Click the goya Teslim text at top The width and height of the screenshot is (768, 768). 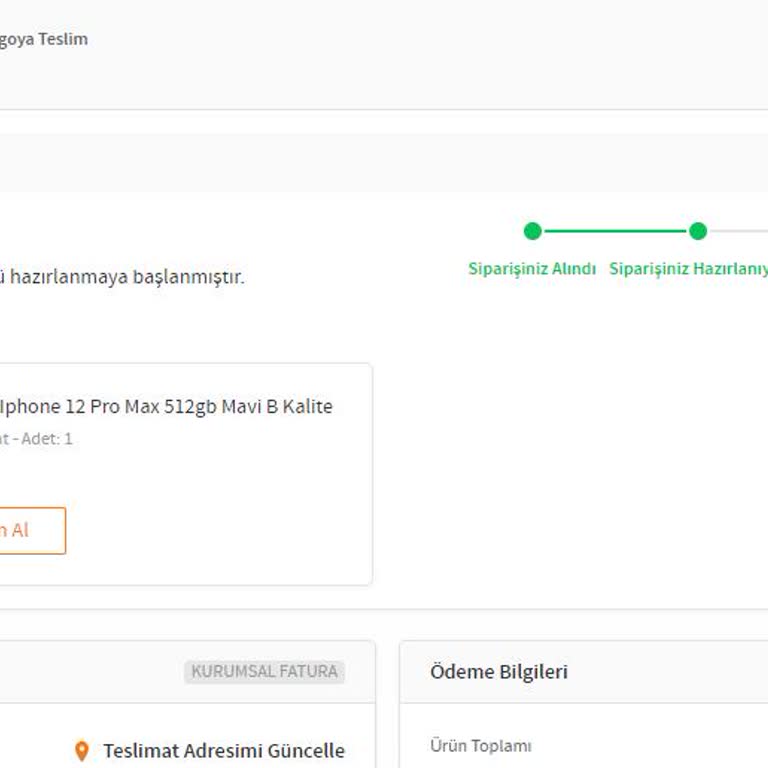click(x=44, y=39)
